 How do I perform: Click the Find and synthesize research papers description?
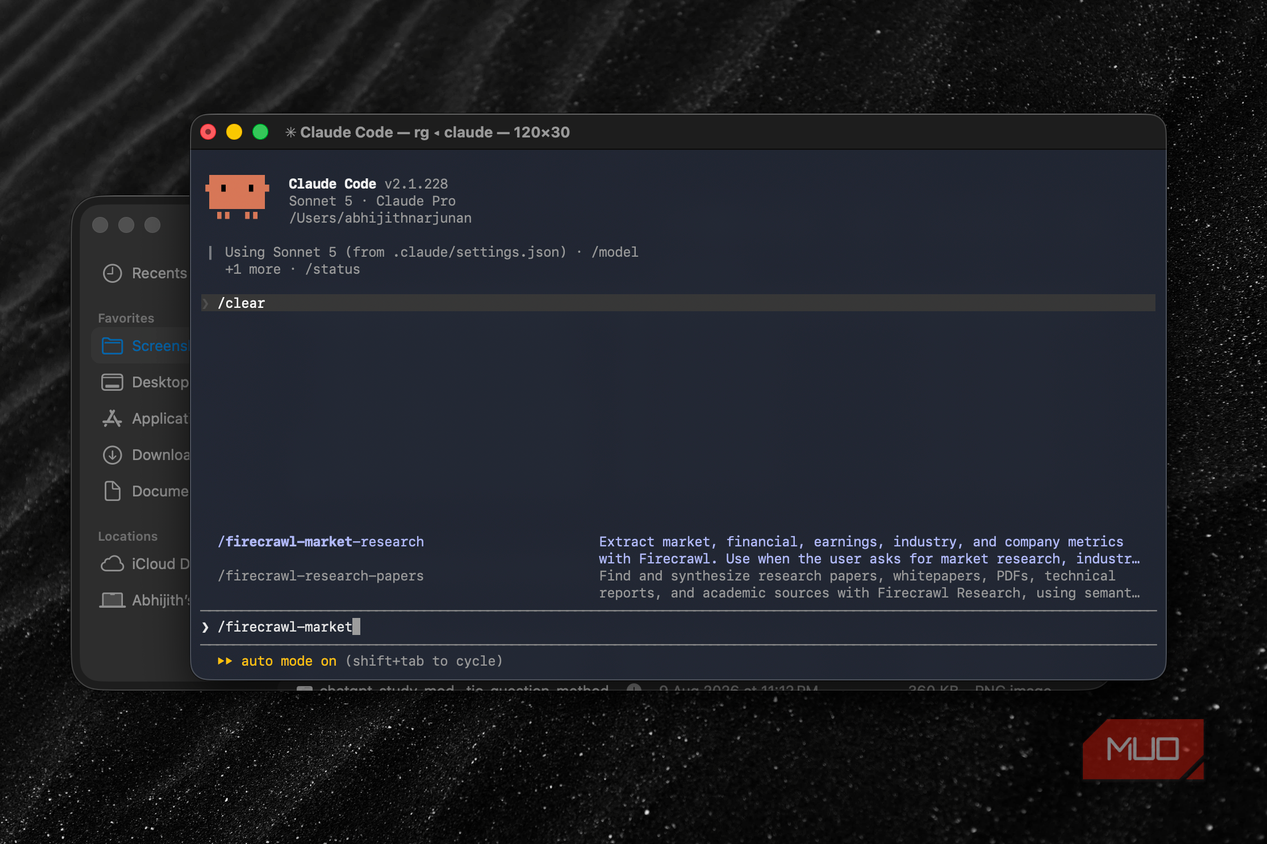[869, 584]
